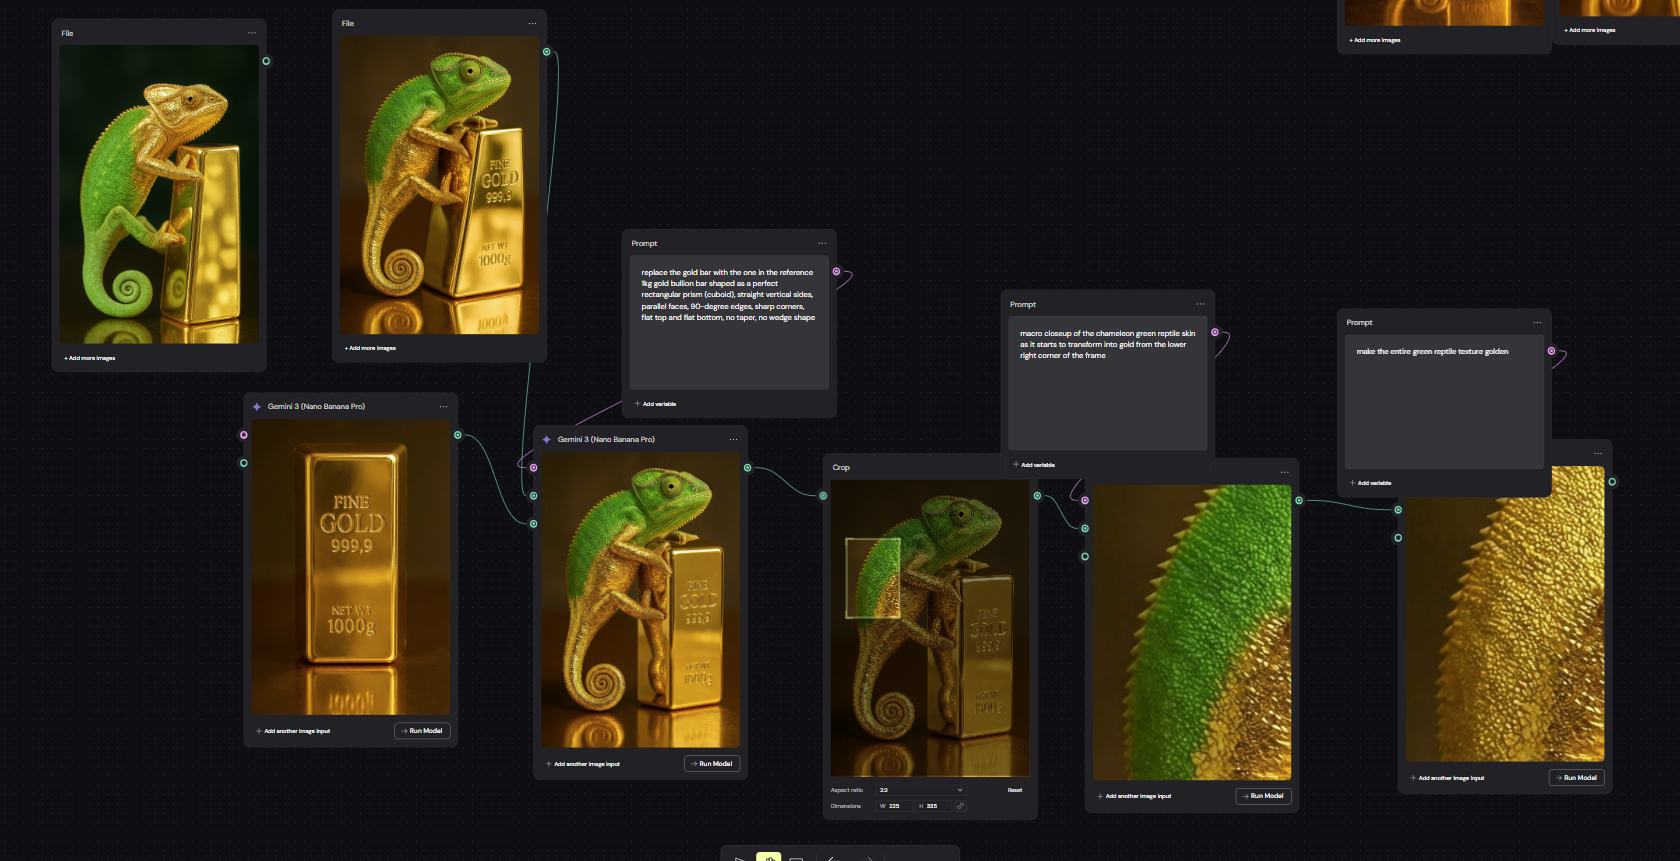
Task: Open the aspect ratio 2:3 dropdown
Action: pos(920,790)
